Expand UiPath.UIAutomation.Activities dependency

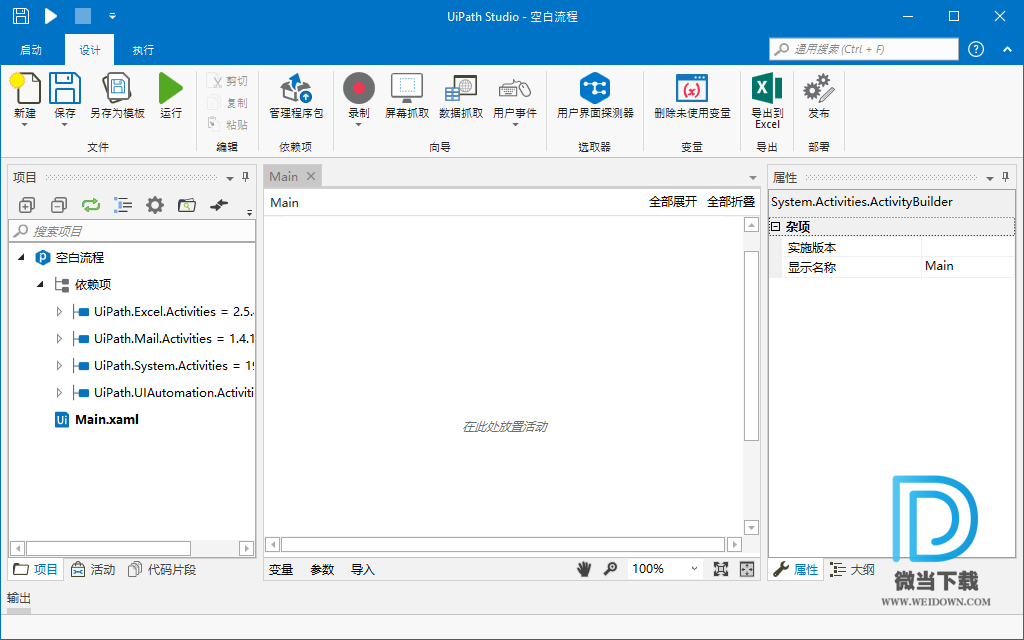click(59, 392)
